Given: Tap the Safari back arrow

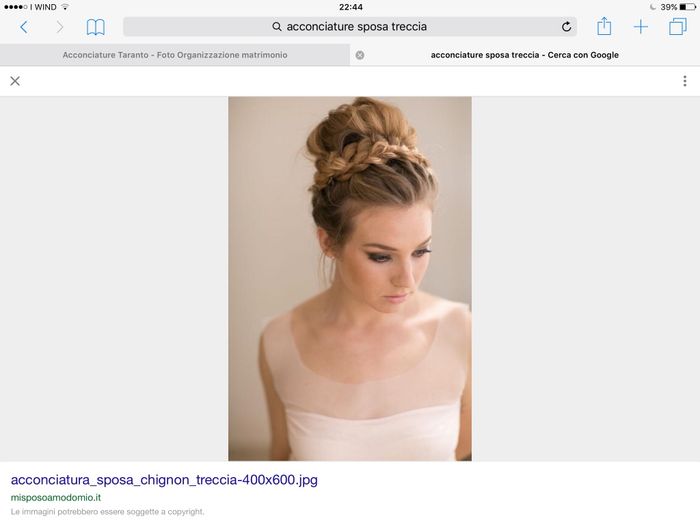Looking at the screenshot, I should [x=24, y=27].
